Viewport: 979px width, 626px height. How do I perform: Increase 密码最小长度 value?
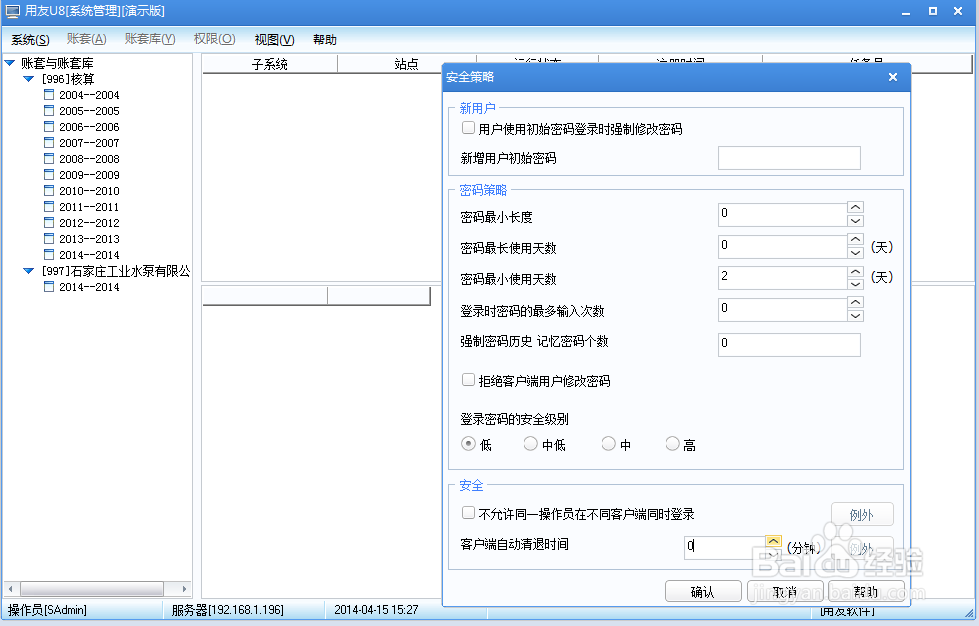tap(855, 207)
